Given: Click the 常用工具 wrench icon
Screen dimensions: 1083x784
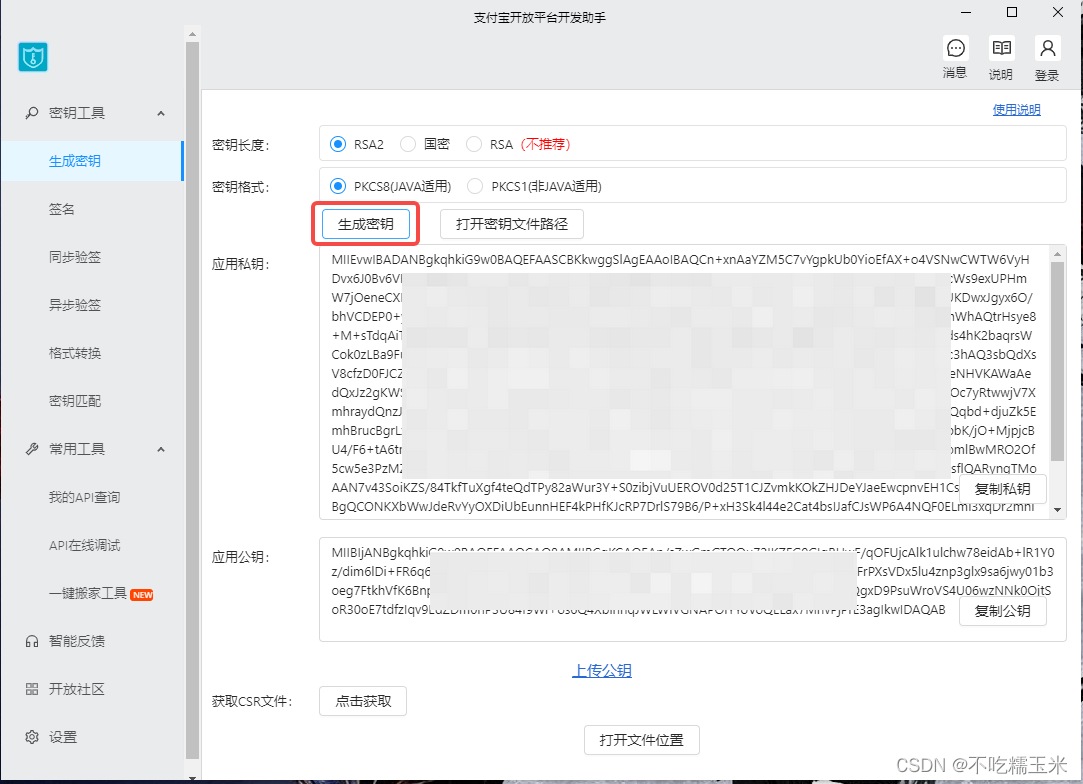Looking at the screenshot, I should point(32,449).
